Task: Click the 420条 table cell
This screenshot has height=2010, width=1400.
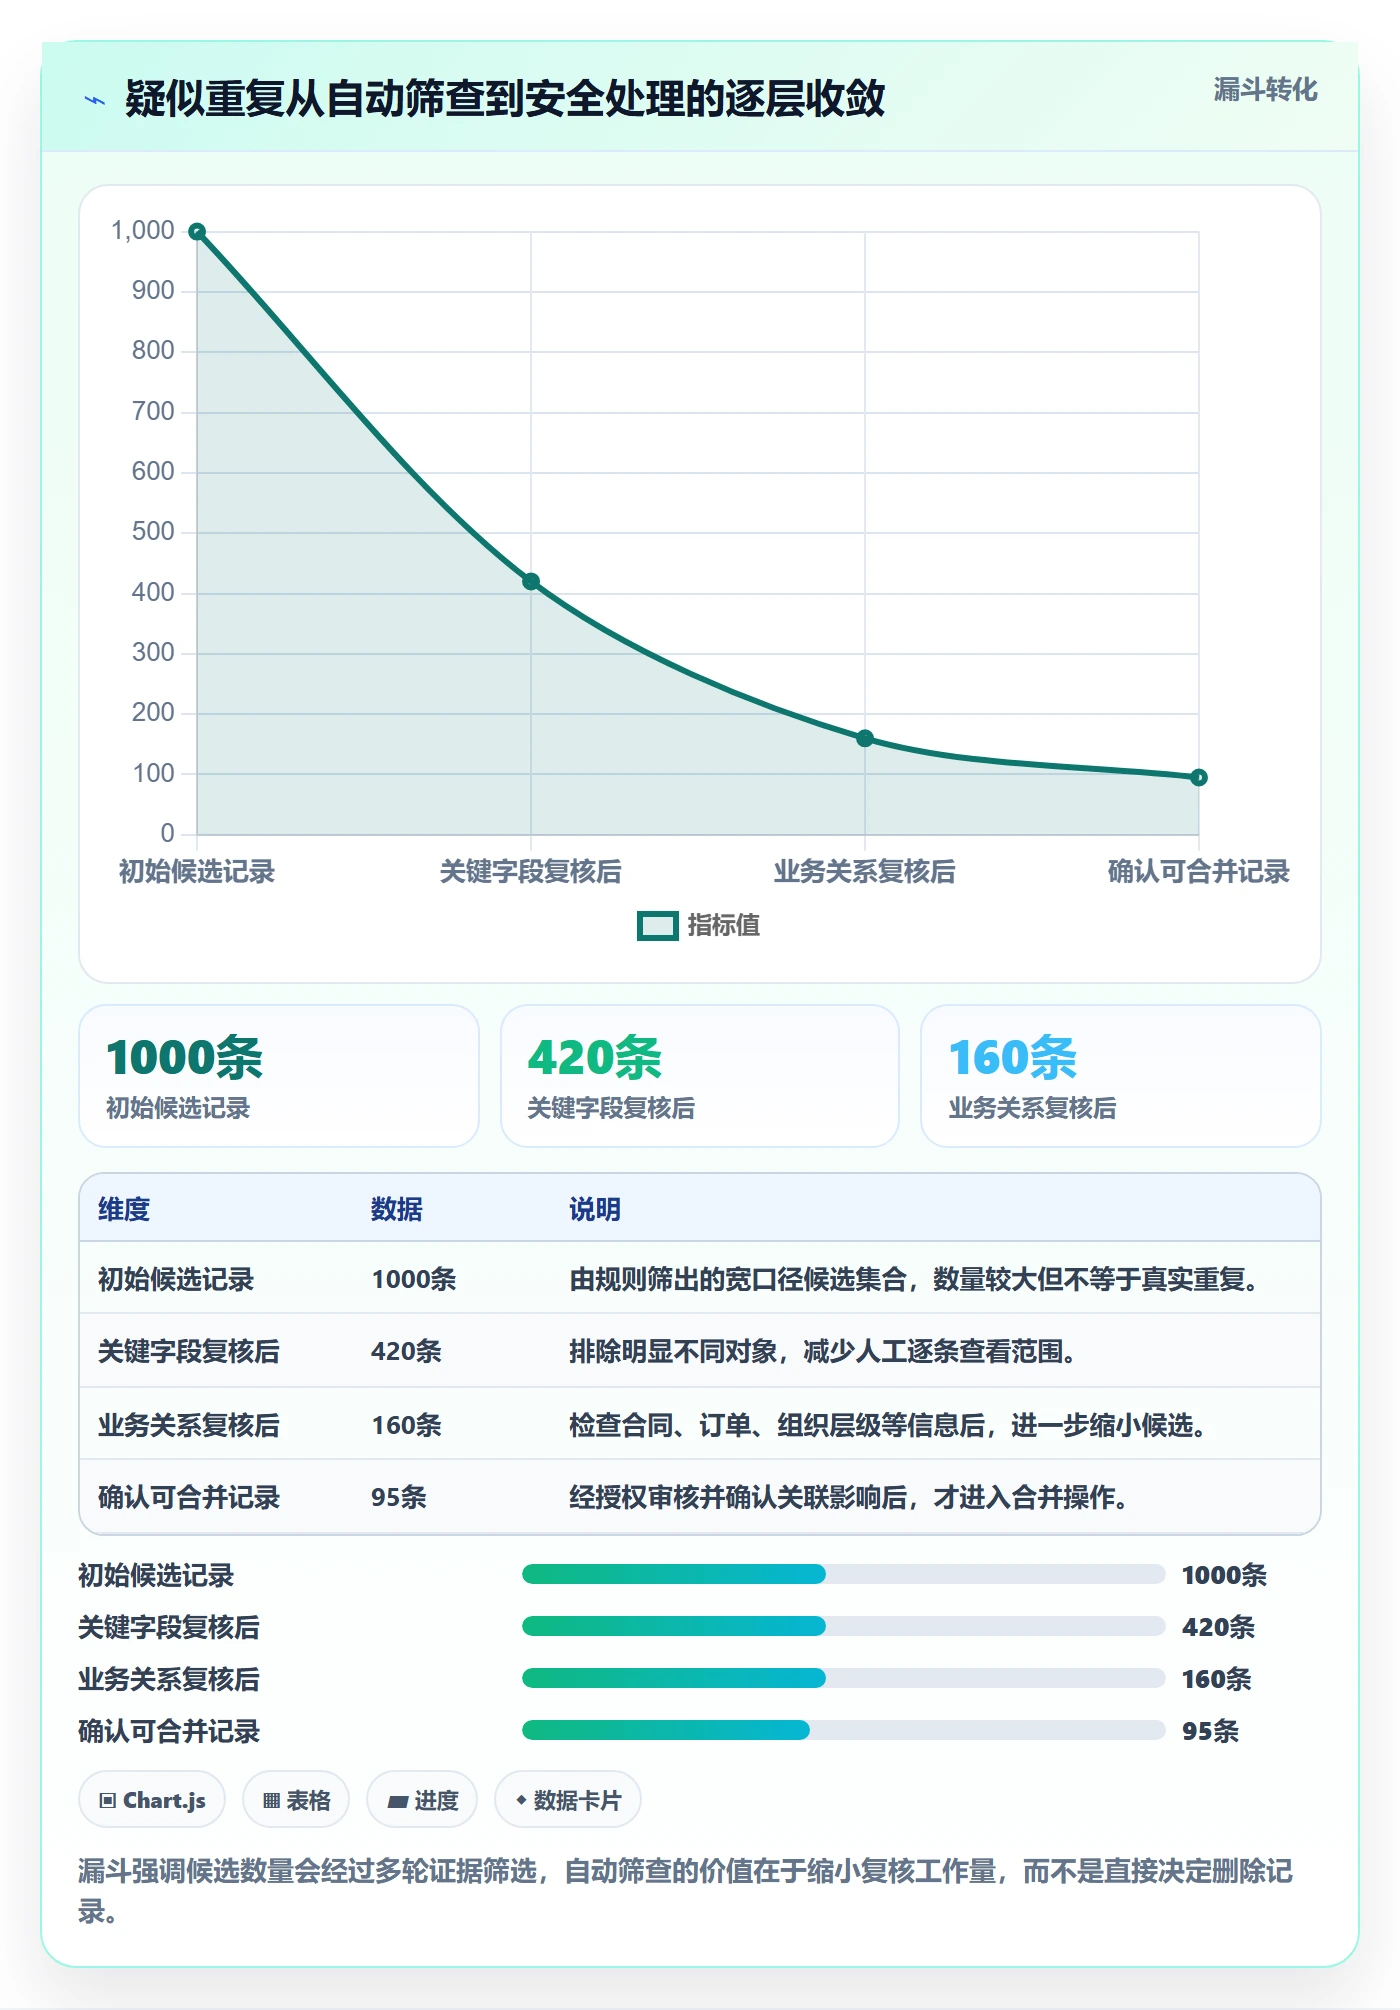Action: tap(406, 1352)
